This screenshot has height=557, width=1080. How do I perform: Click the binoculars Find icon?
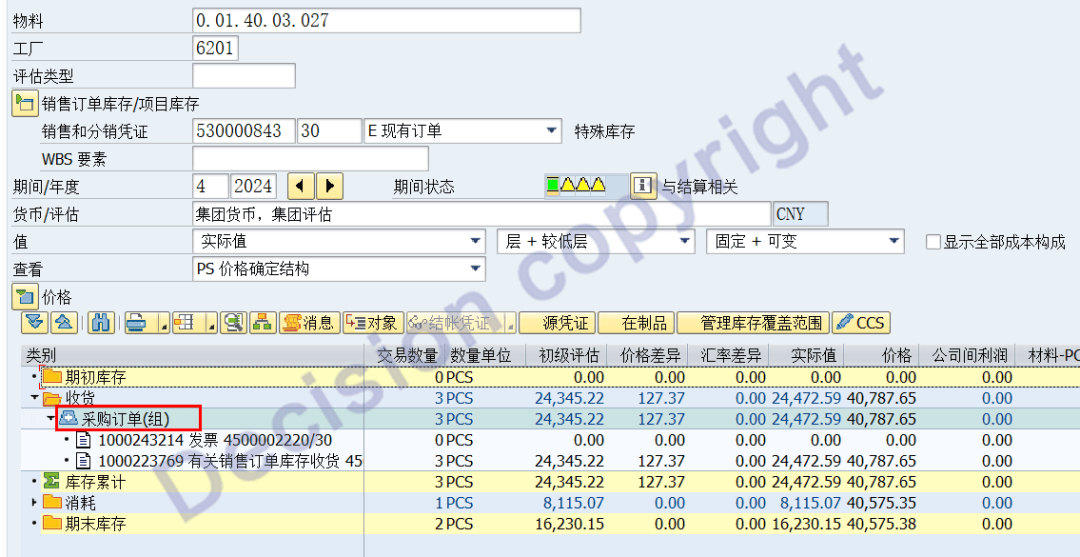[101, 322]
